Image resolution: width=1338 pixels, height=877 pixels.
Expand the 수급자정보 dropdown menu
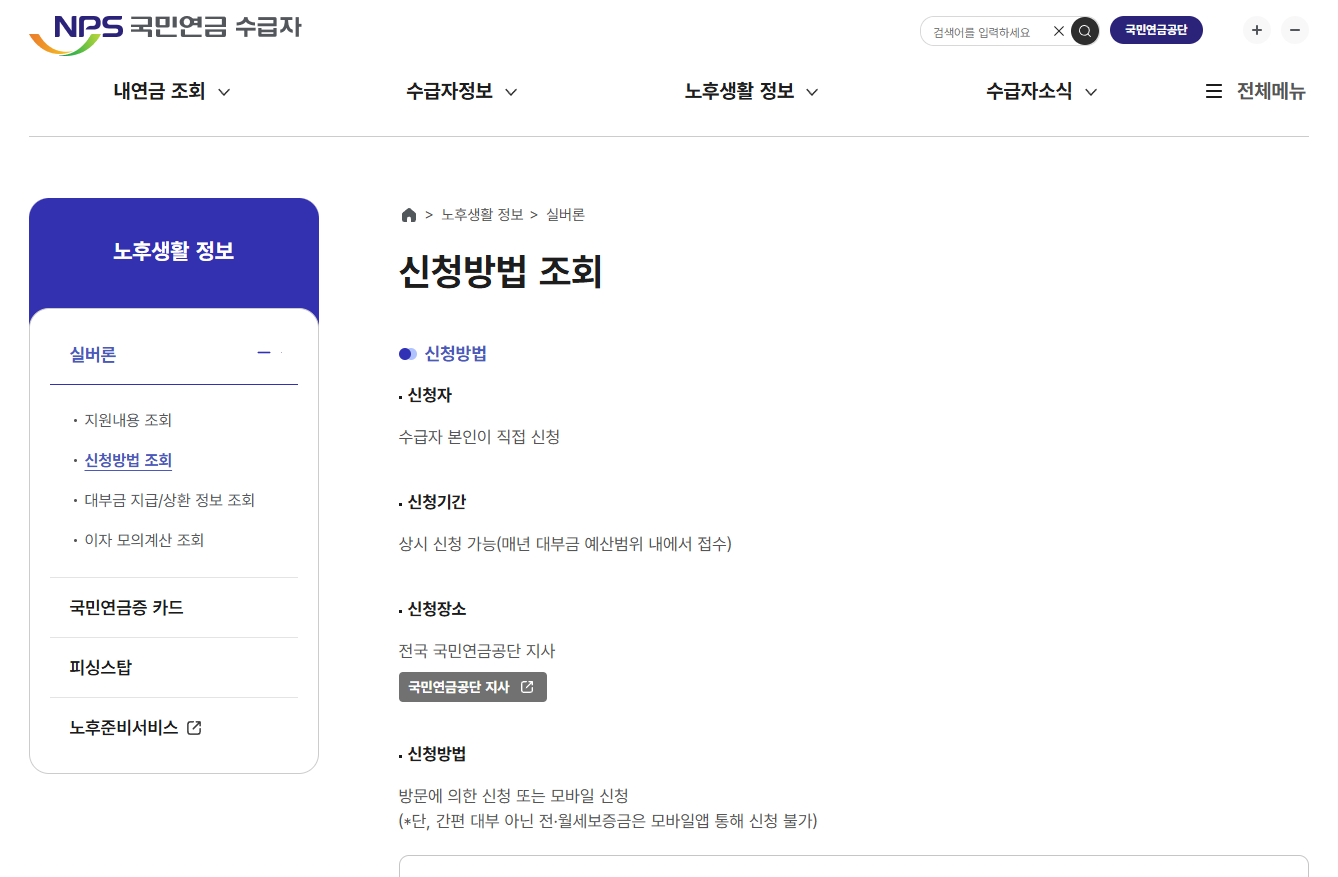(x=461, y=91)
